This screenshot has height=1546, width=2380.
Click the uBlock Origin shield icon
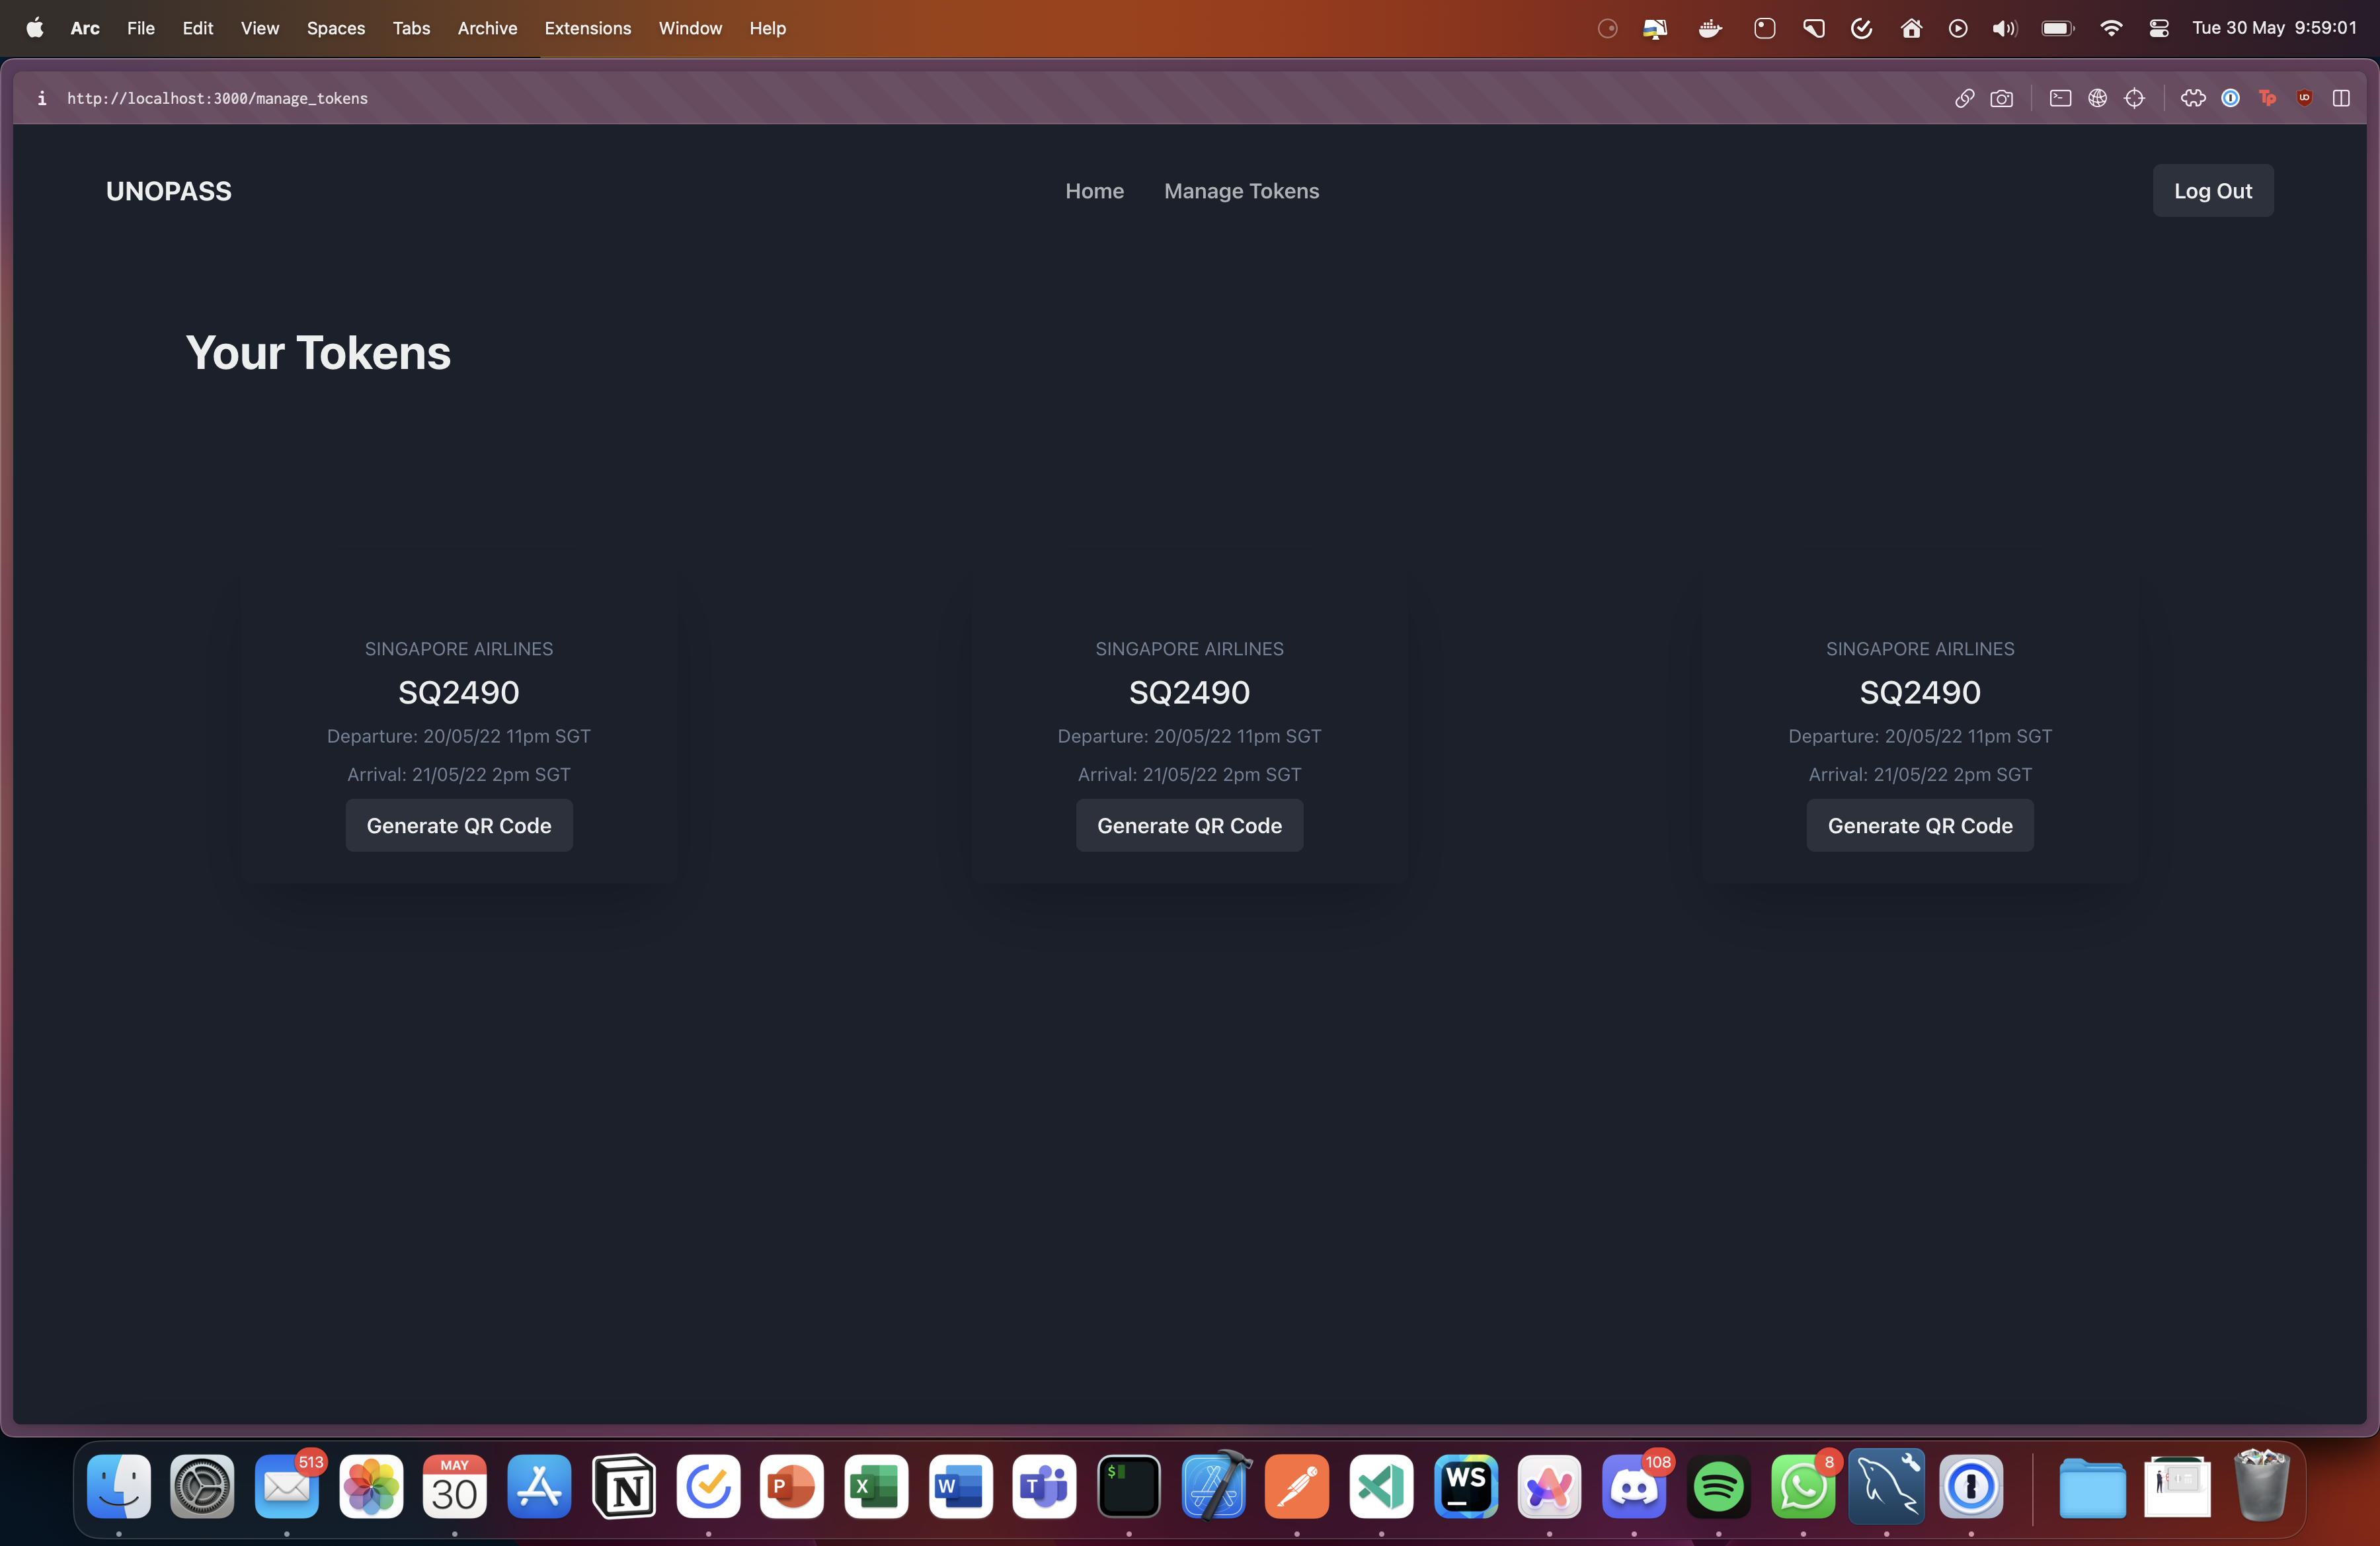[2304, 98]
